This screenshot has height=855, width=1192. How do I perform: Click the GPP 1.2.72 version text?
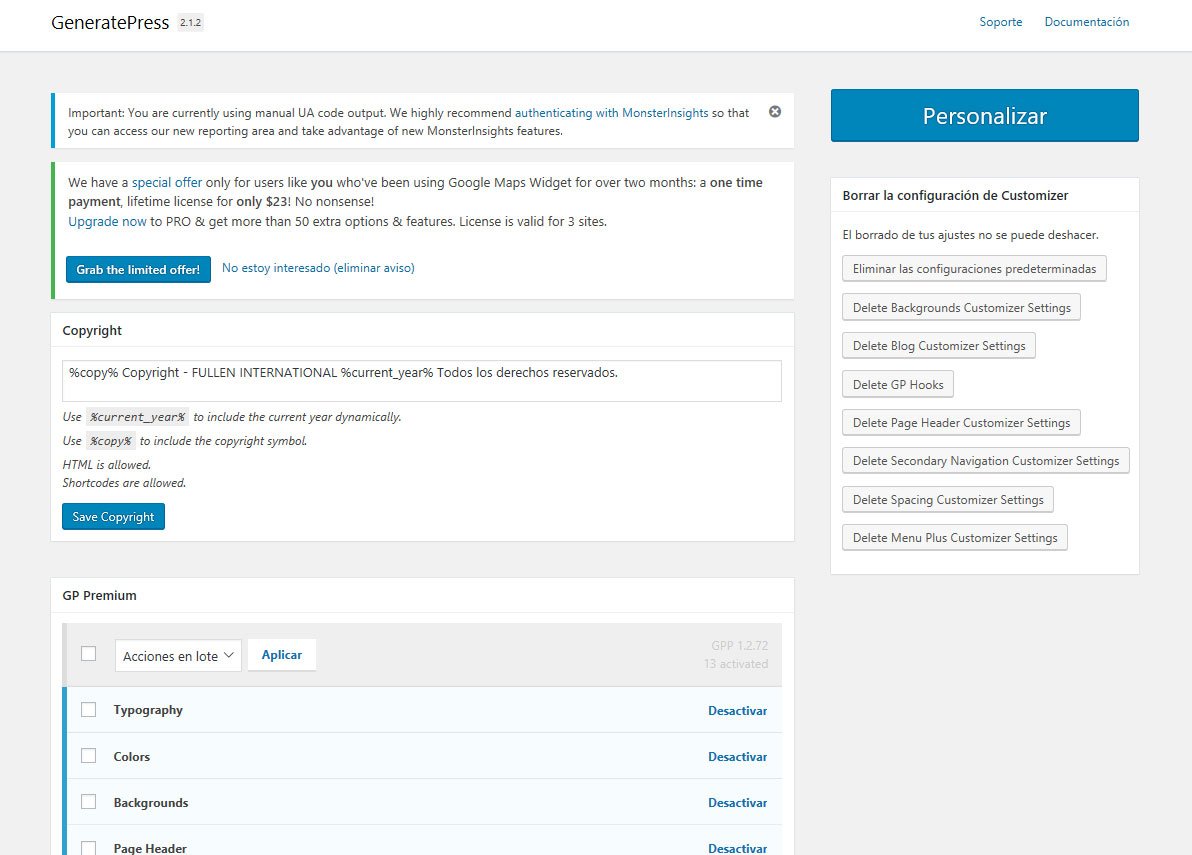740,645
